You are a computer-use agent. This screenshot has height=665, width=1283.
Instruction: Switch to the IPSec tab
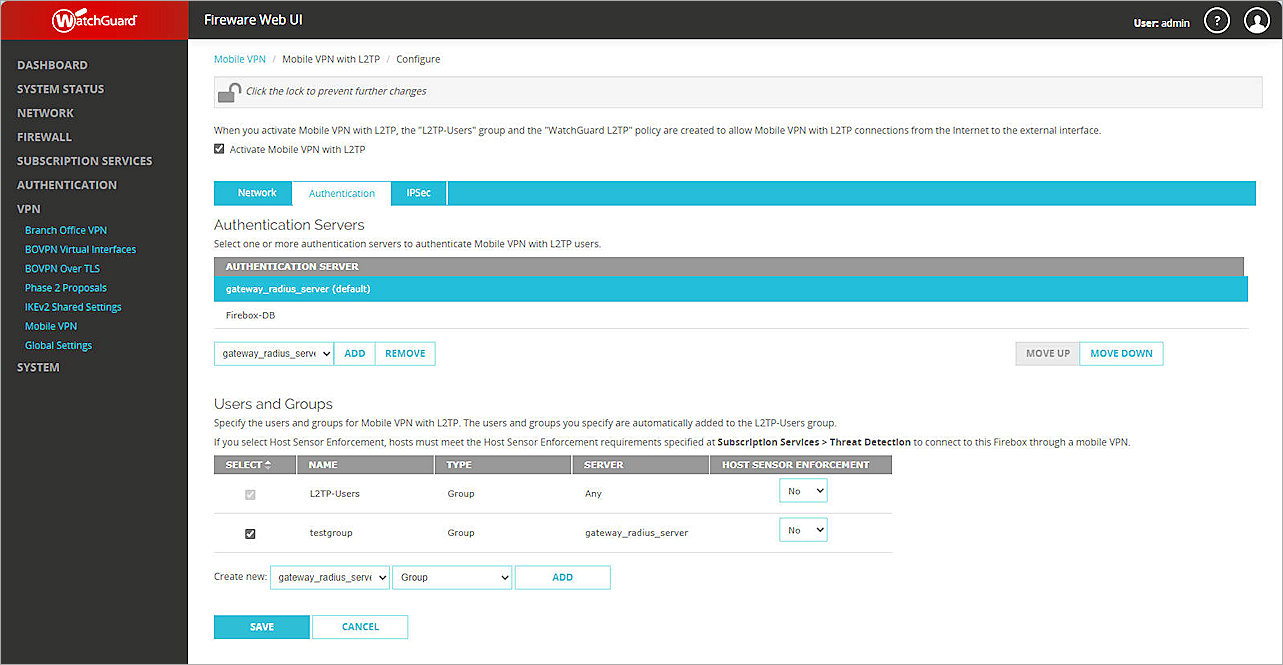click(x=418, y=193)
